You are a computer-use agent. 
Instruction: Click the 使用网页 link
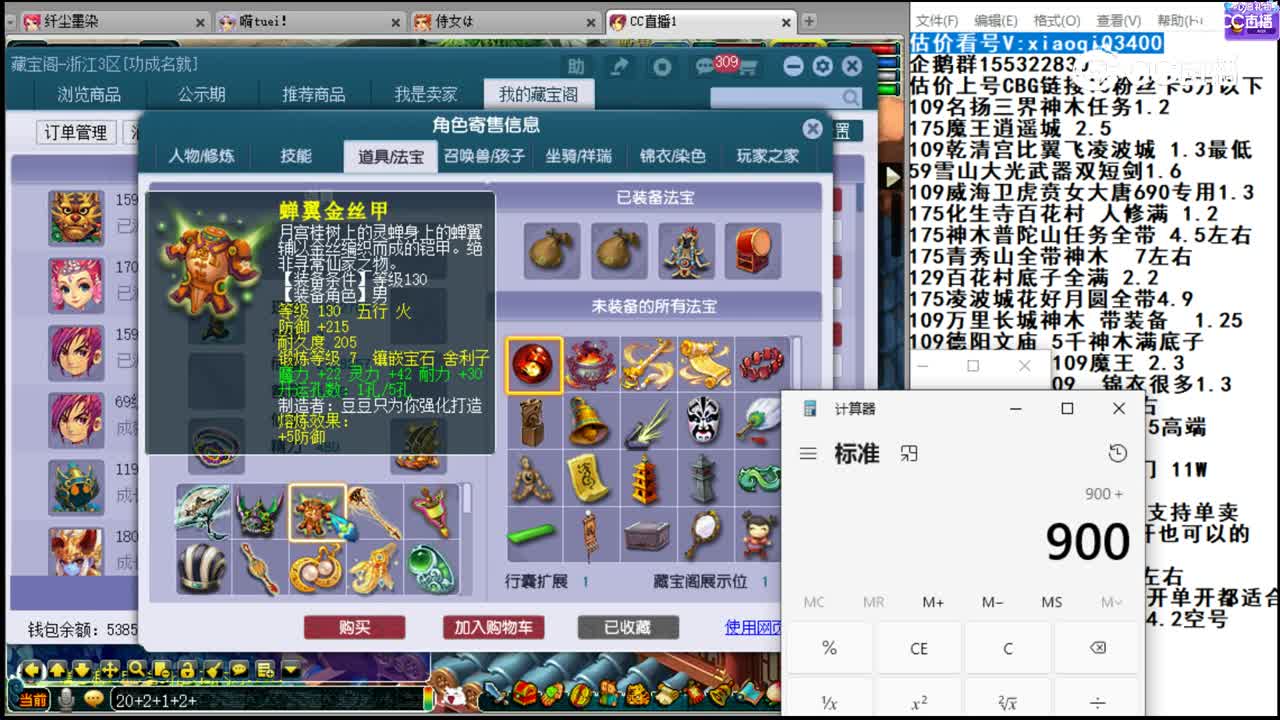tap(753, 627)
